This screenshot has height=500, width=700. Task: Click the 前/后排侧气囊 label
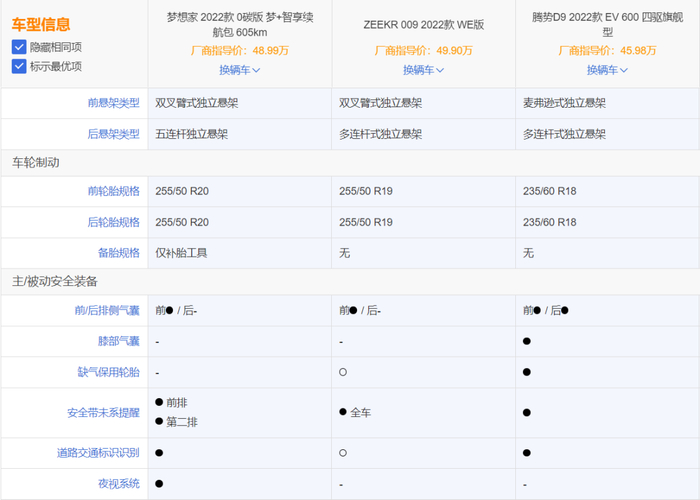click(x=107, y=310)
